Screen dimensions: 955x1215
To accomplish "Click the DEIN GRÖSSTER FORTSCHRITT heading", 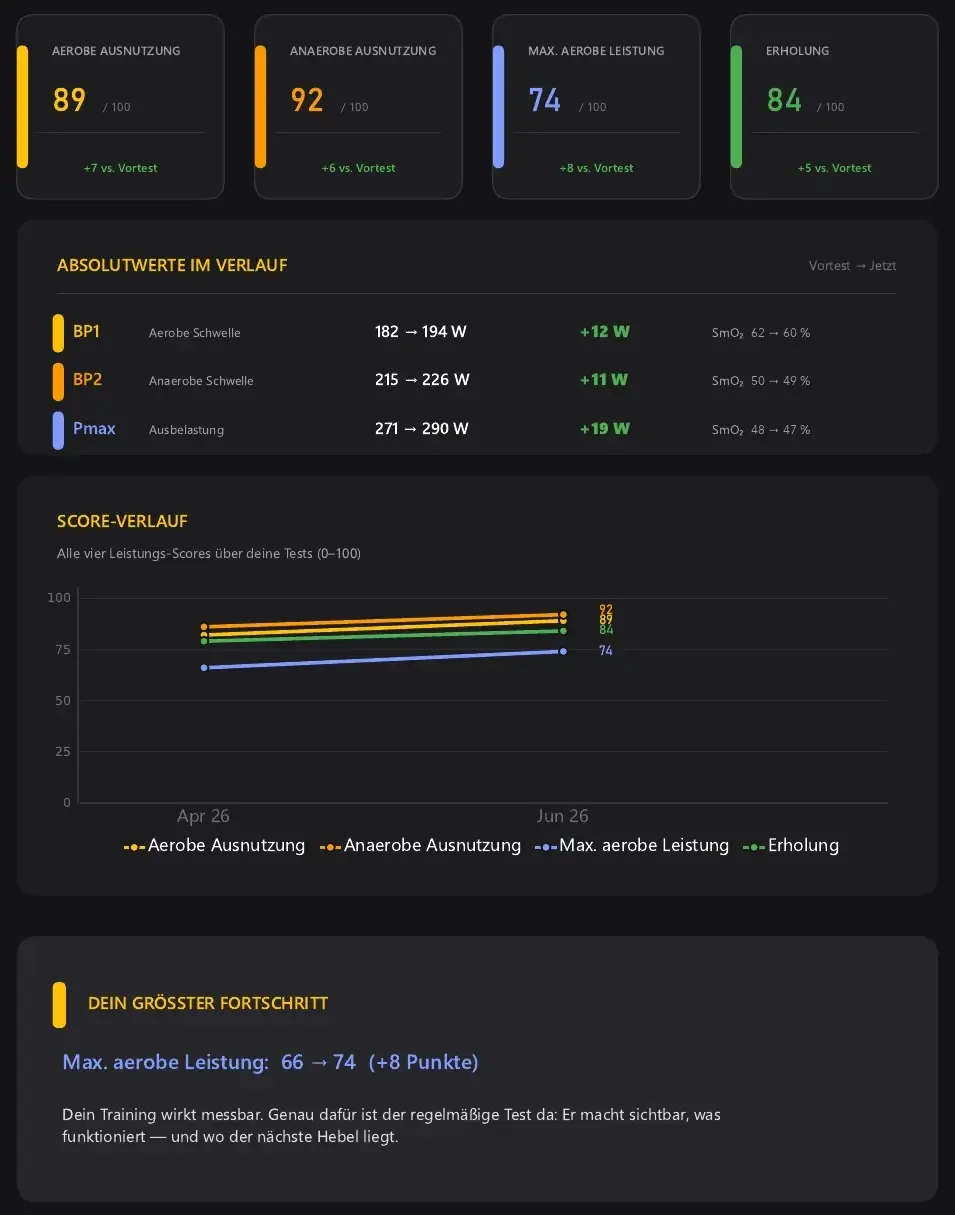I will click(208, 1003).
